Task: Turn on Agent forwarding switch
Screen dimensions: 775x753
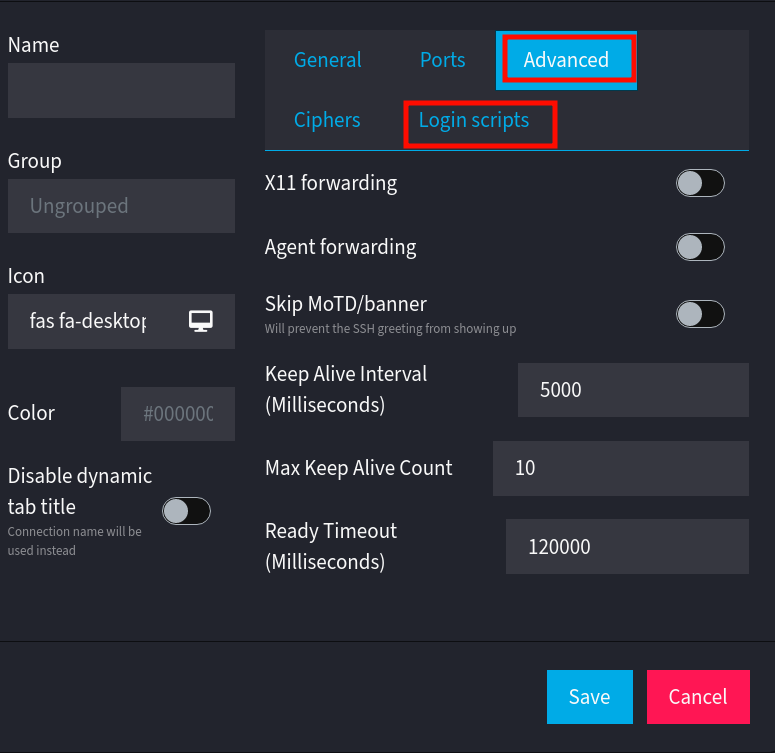Action: [x=699, y=247]
